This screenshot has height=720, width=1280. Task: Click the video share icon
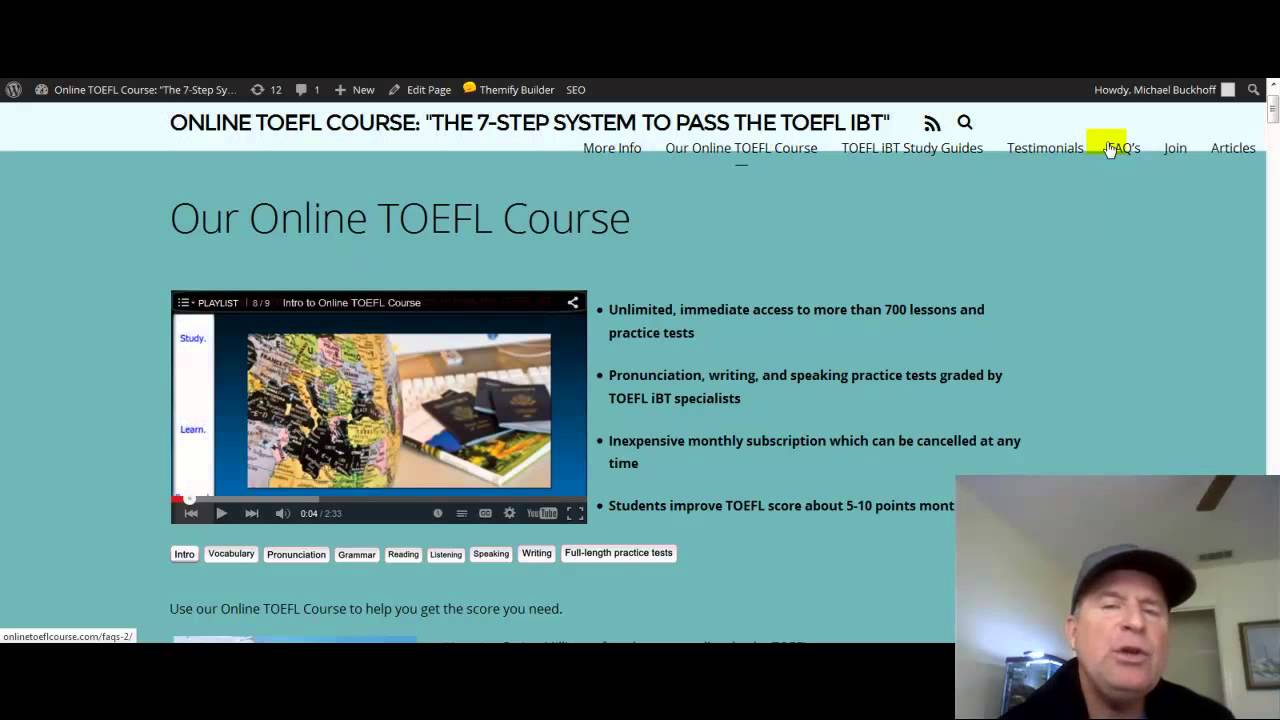[x=573, y=302]
